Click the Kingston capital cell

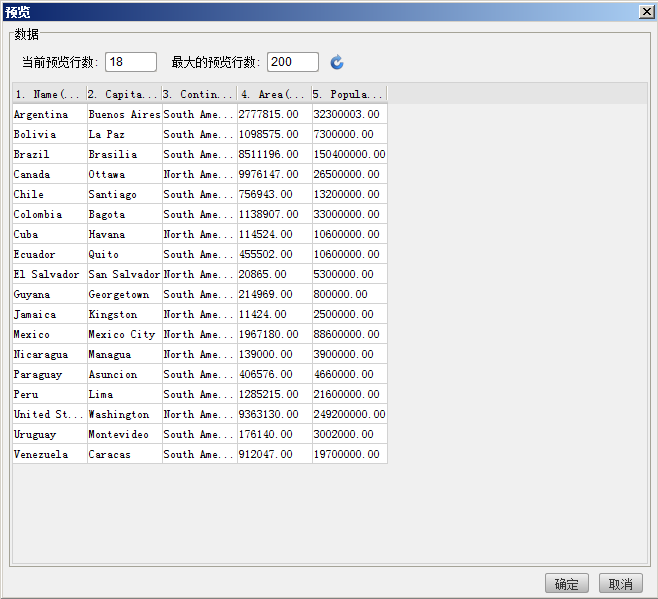coord(125,314)
